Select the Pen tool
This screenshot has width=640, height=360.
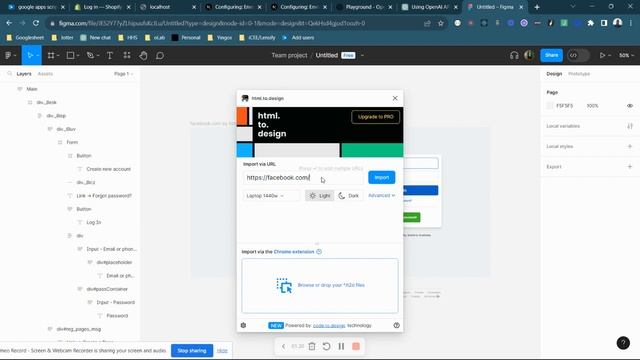tap(90, 55)
